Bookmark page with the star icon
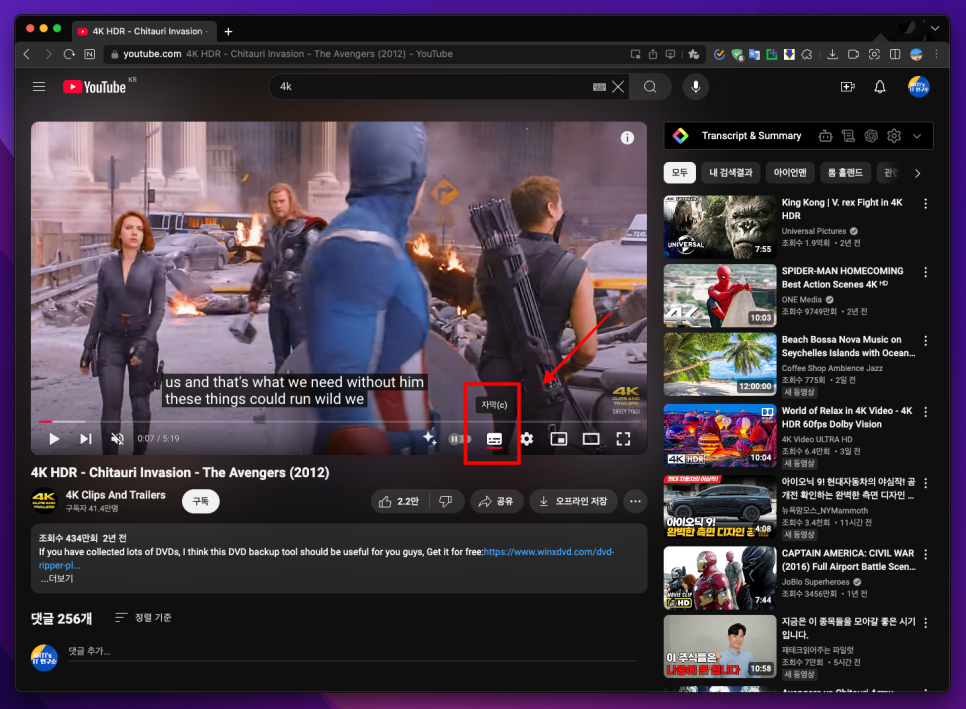Screen dimensions: 966x709 coord(694,54)
